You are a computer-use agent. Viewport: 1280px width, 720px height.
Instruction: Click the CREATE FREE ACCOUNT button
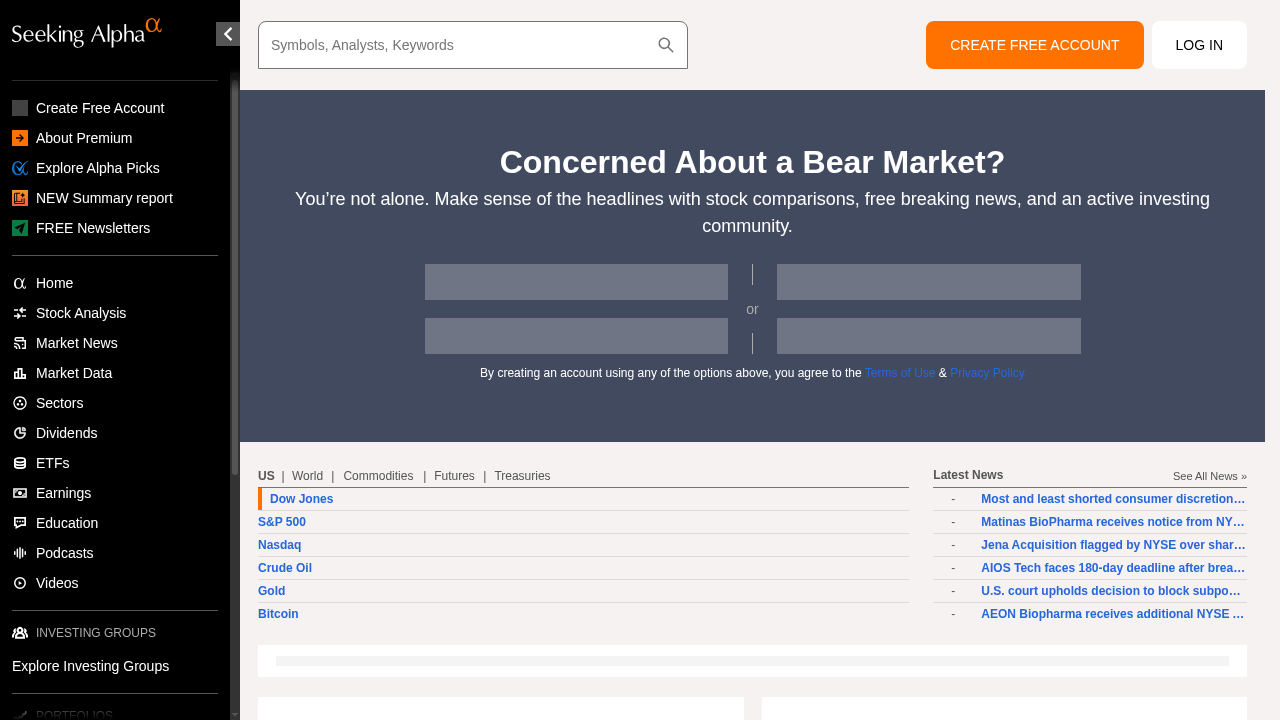[x=1034, y=44]
